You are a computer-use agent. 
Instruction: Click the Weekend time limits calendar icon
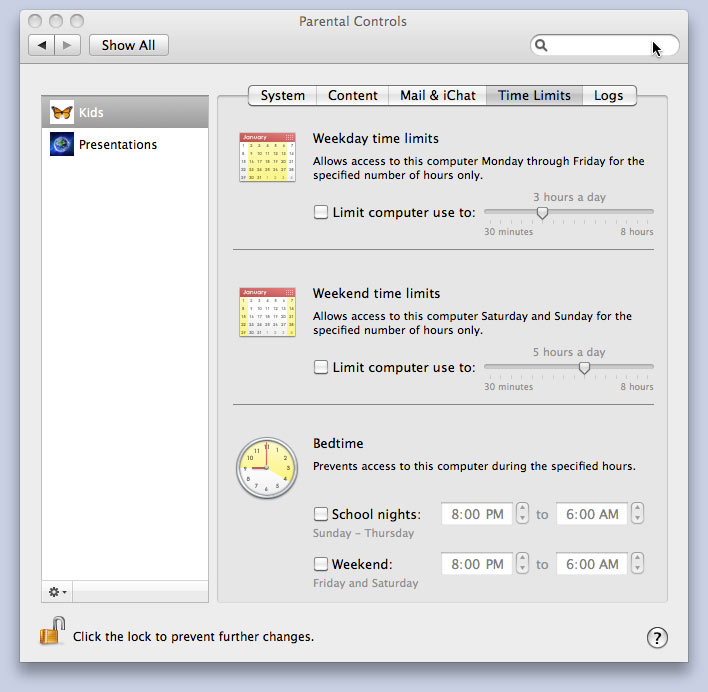coord(267,312)
